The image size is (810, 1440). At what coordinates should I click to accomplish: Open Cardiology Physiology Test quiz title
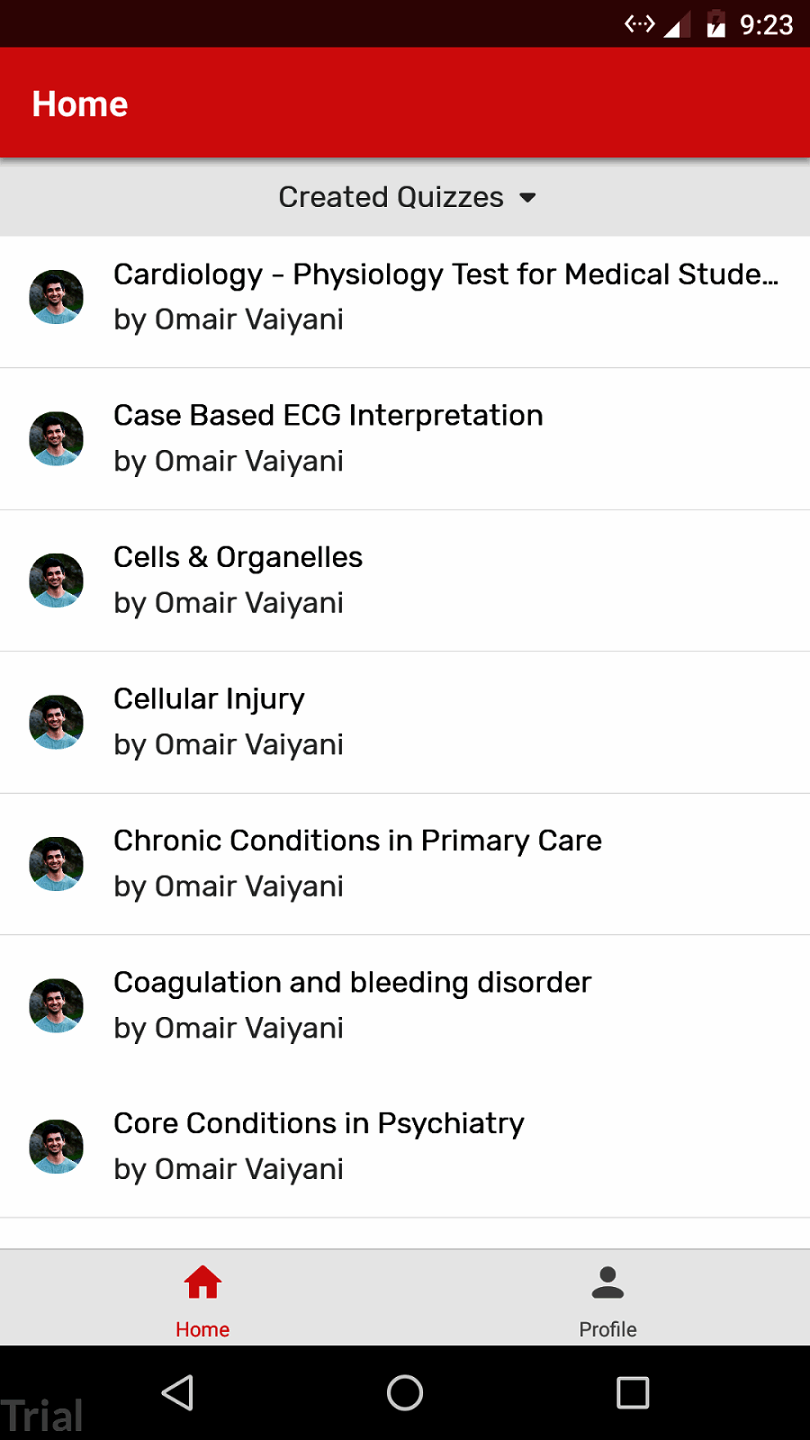[445, 274]
